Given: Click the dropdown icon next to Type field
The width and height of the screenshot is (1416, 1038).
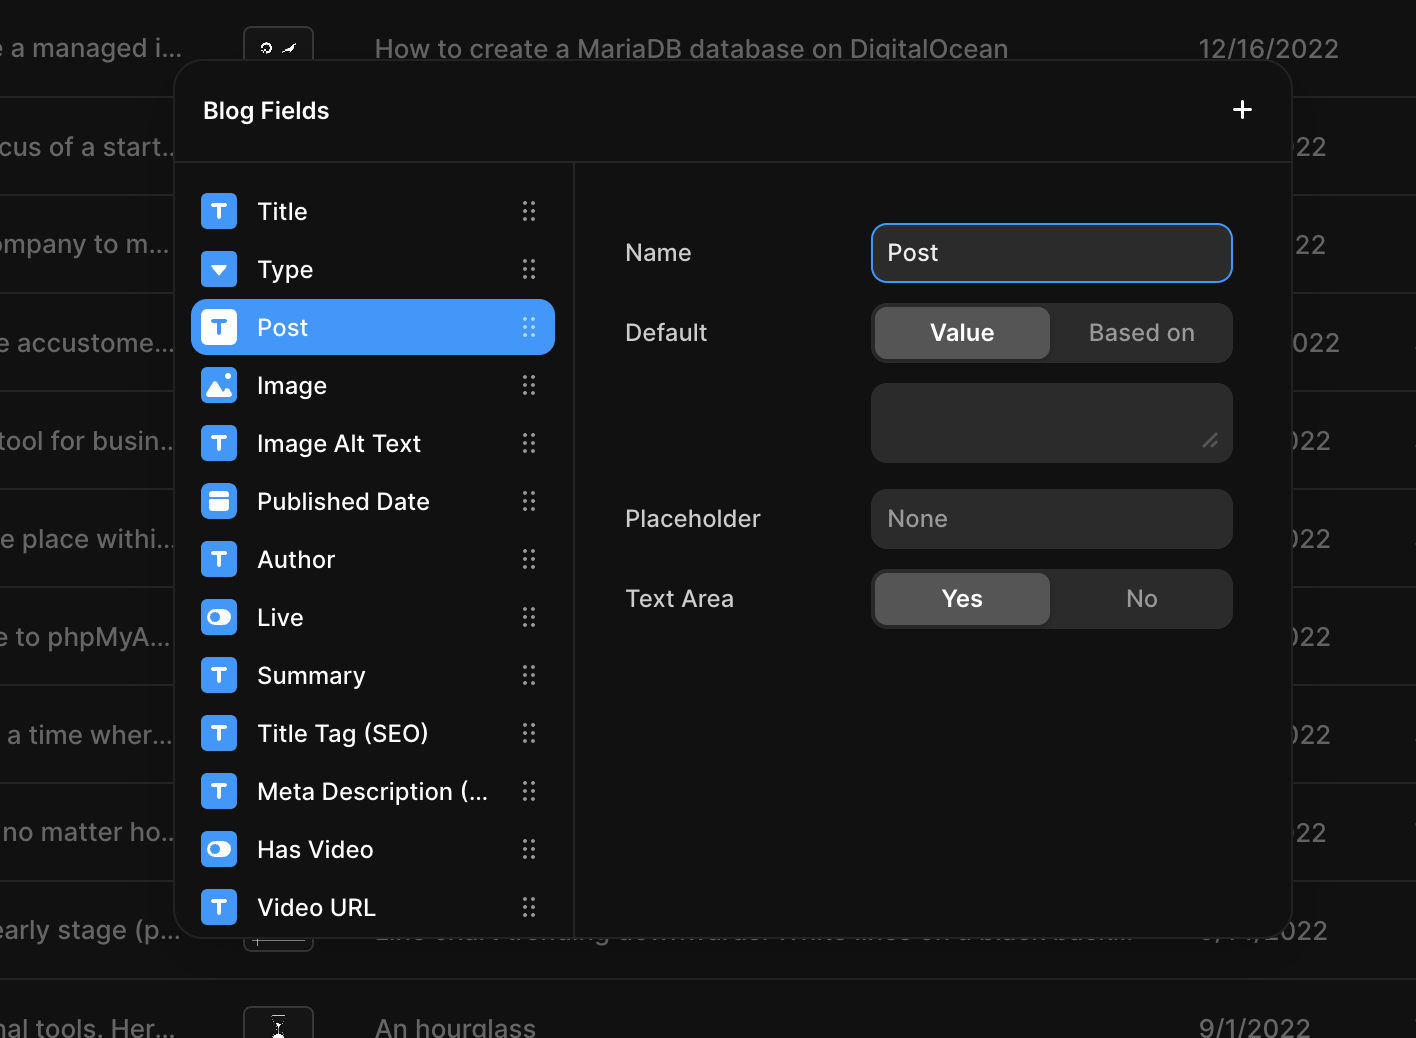Looking at the screenshot, I should pyautogui.click(x=219, y=269).
